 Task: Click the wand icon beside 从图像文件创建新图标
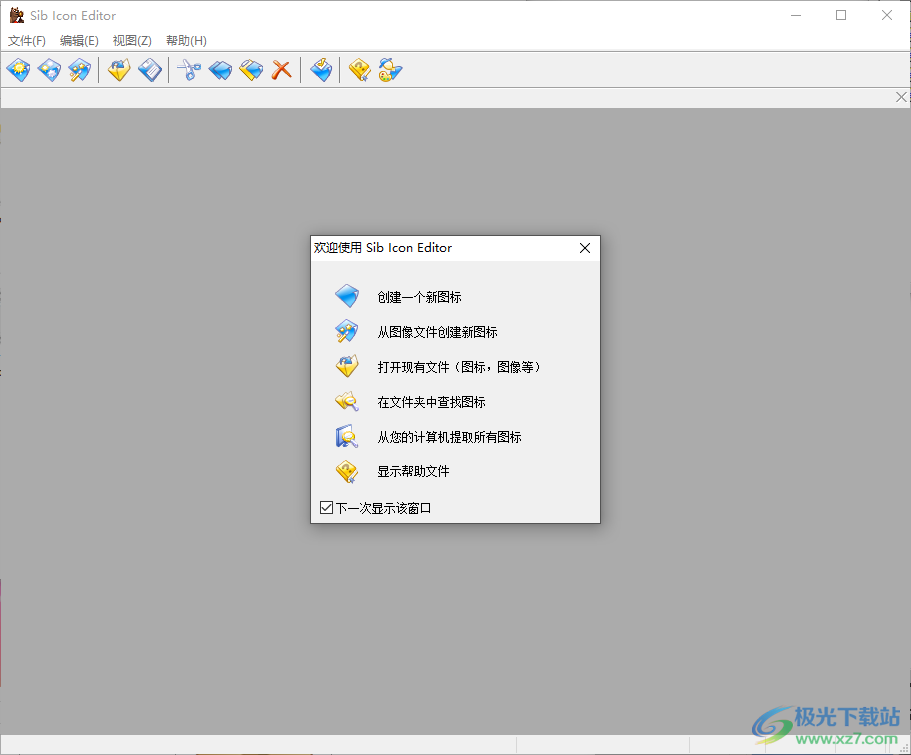click(347, 331)
